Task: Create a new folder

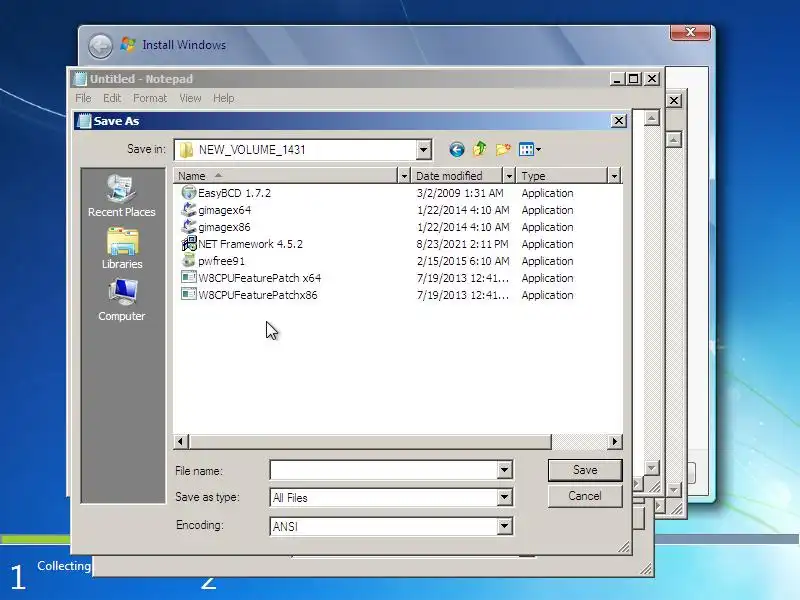Action: (x=503, y=149)
